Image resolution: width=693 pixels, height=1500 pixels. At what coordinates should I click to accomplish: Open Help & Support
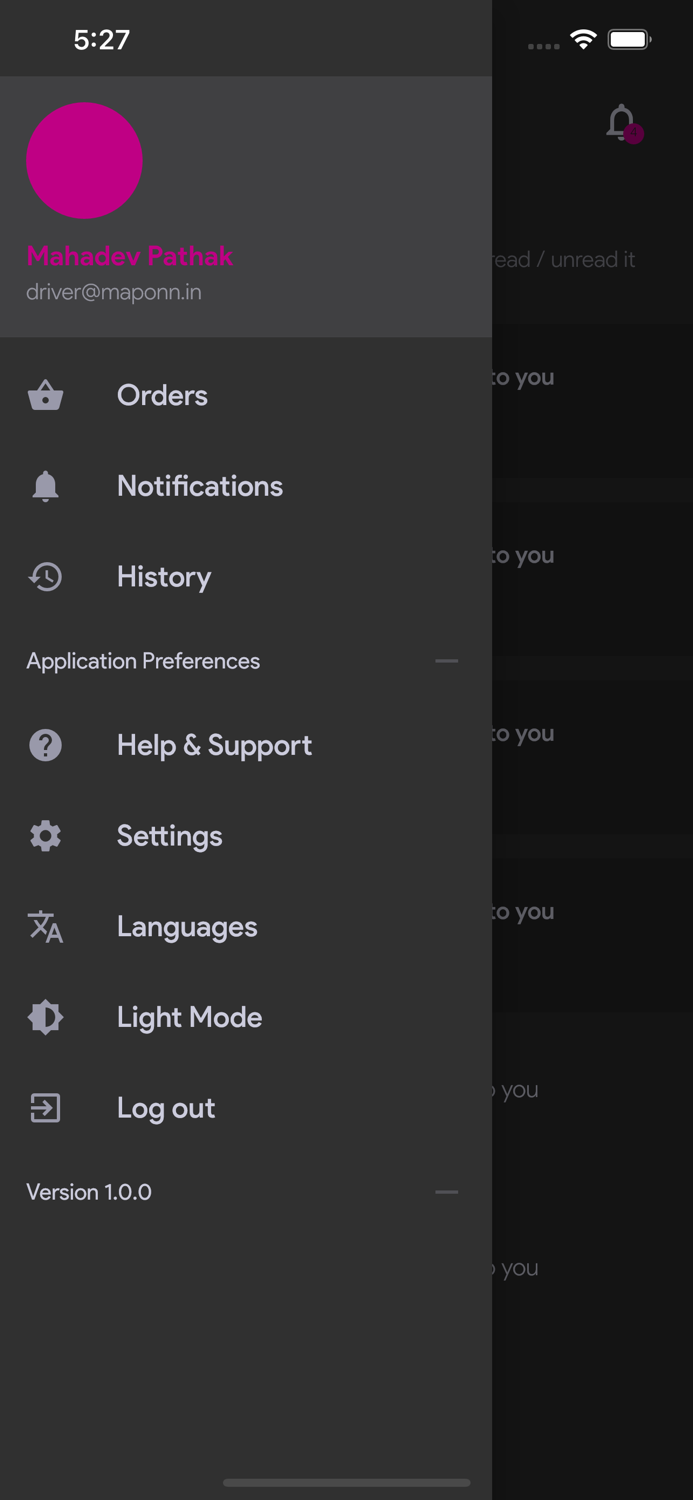(x=214, y=746)
